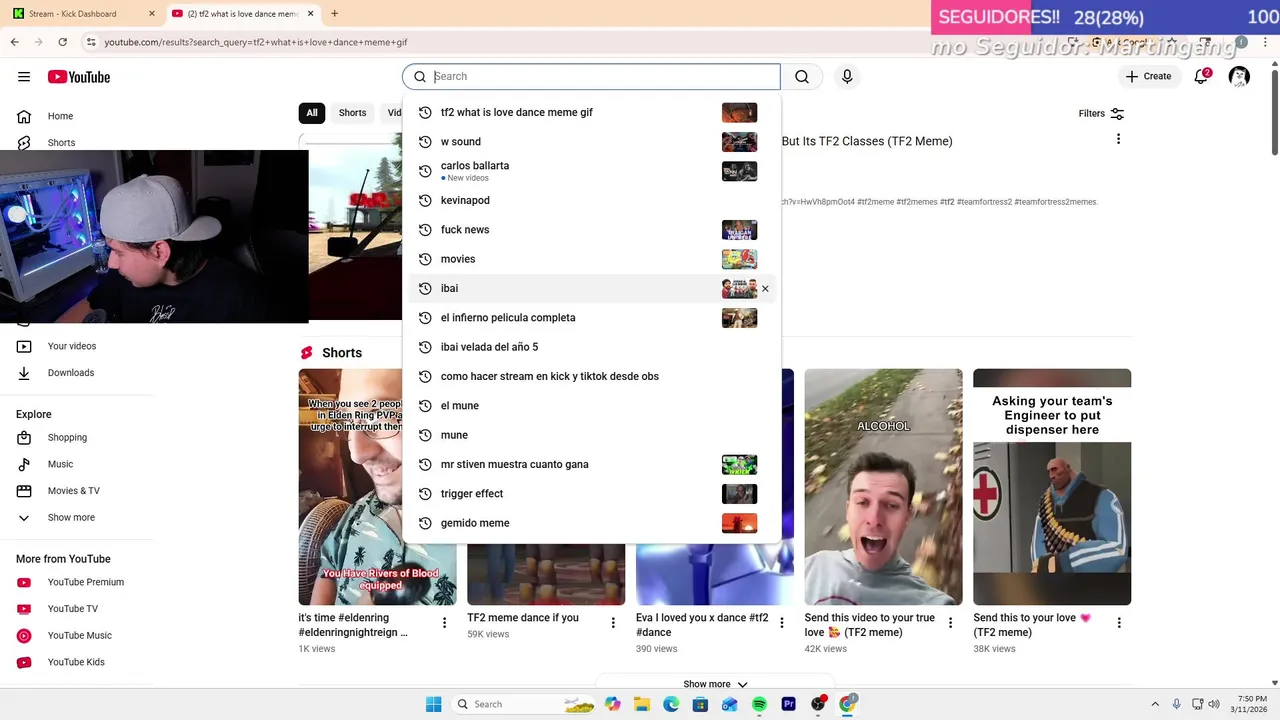The image size is (1280, 720).
Task: Open options for 'Eva I loved you' short
Action: click(x=782, y=623)
